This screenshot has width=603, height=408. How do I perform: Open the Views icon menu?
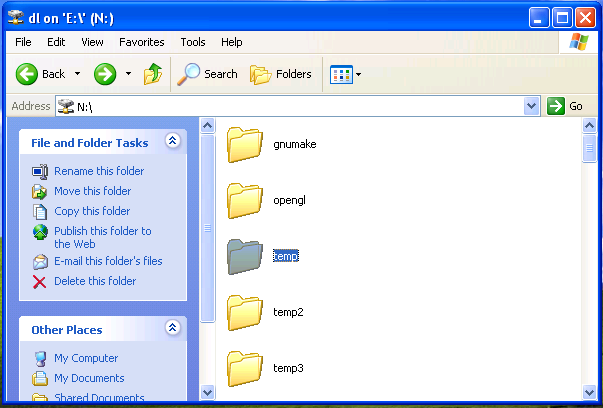(x=341, y=74)
